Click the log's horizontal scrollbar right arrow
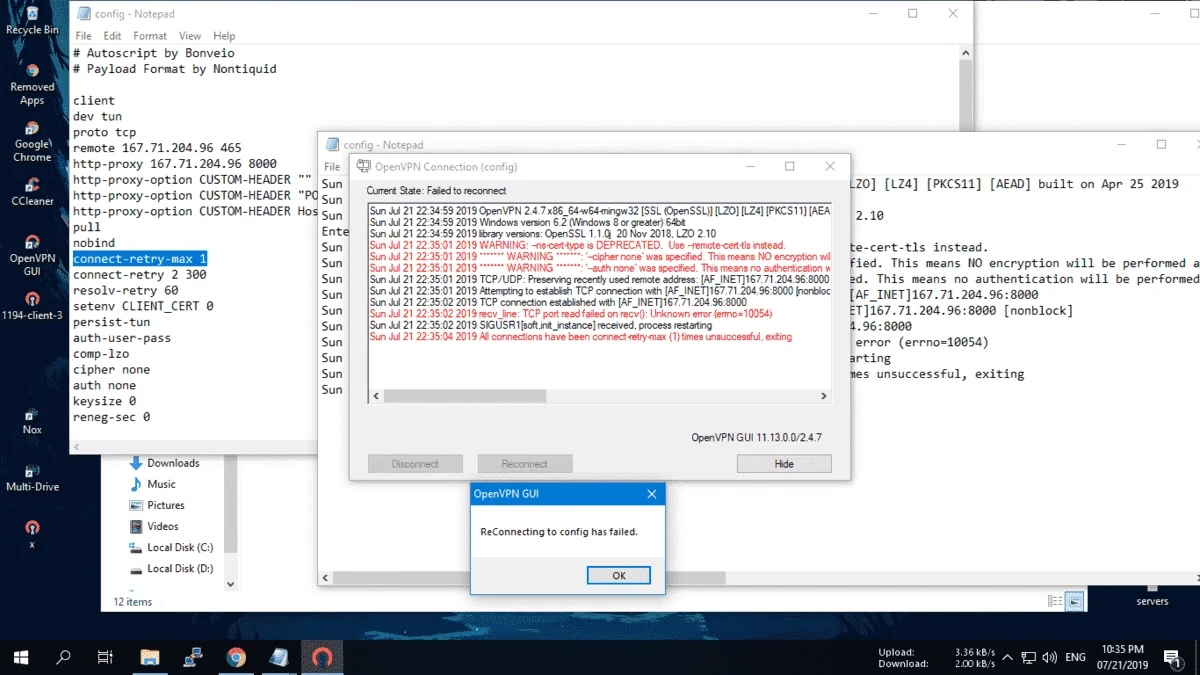Viewport: 1200px width, 675px height. click(x=824, y=396)
